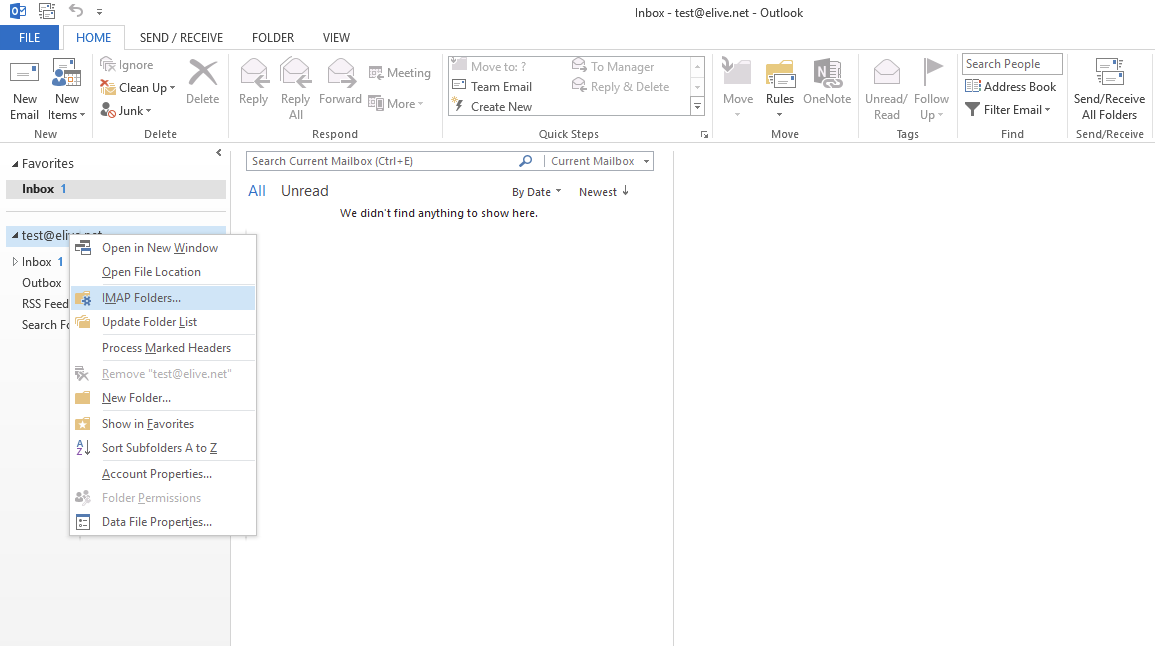
Task: Expand the Quick Steps gallery
Action: [x=697, y=107]
